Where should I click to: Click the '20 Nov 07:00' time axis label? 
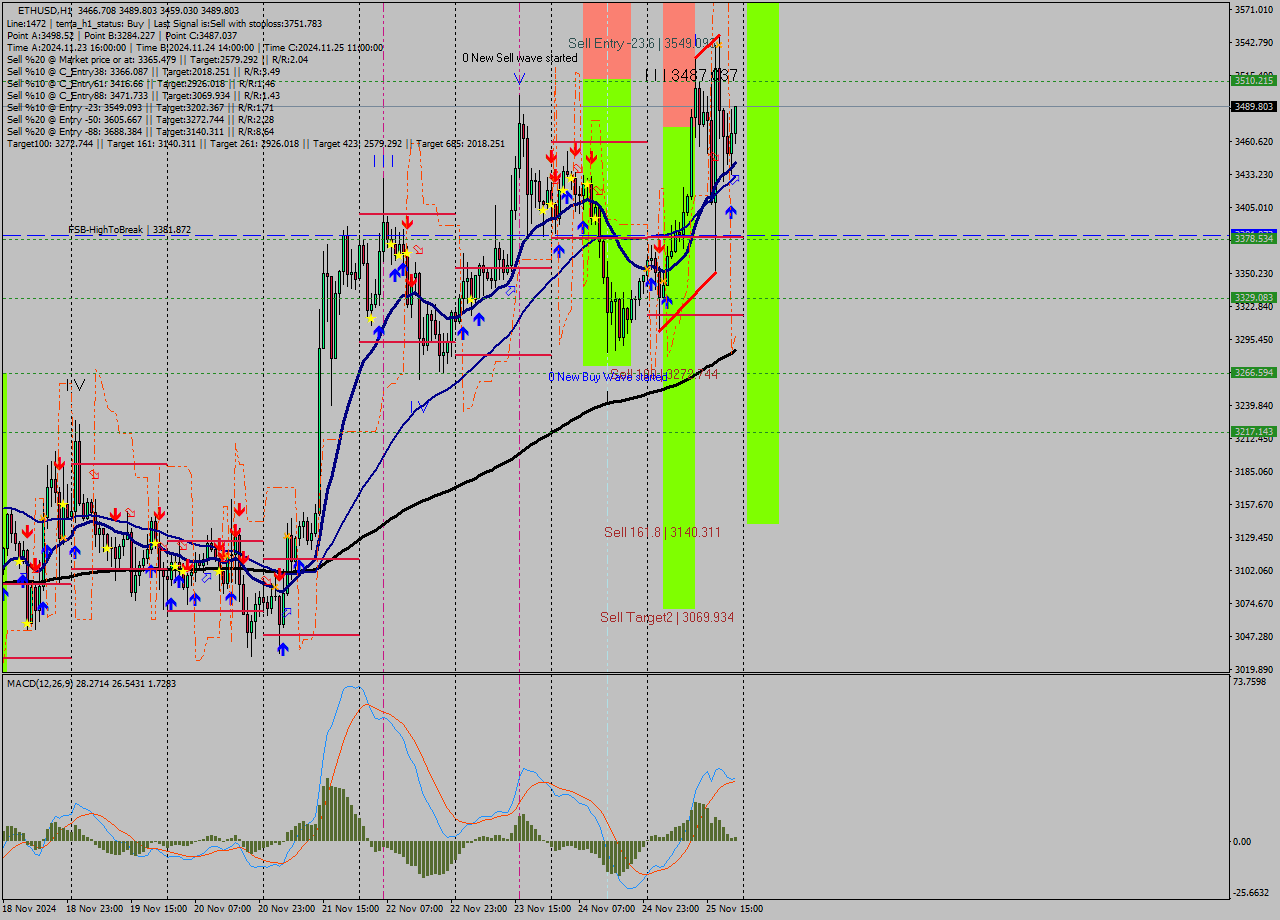click(223, 909)
